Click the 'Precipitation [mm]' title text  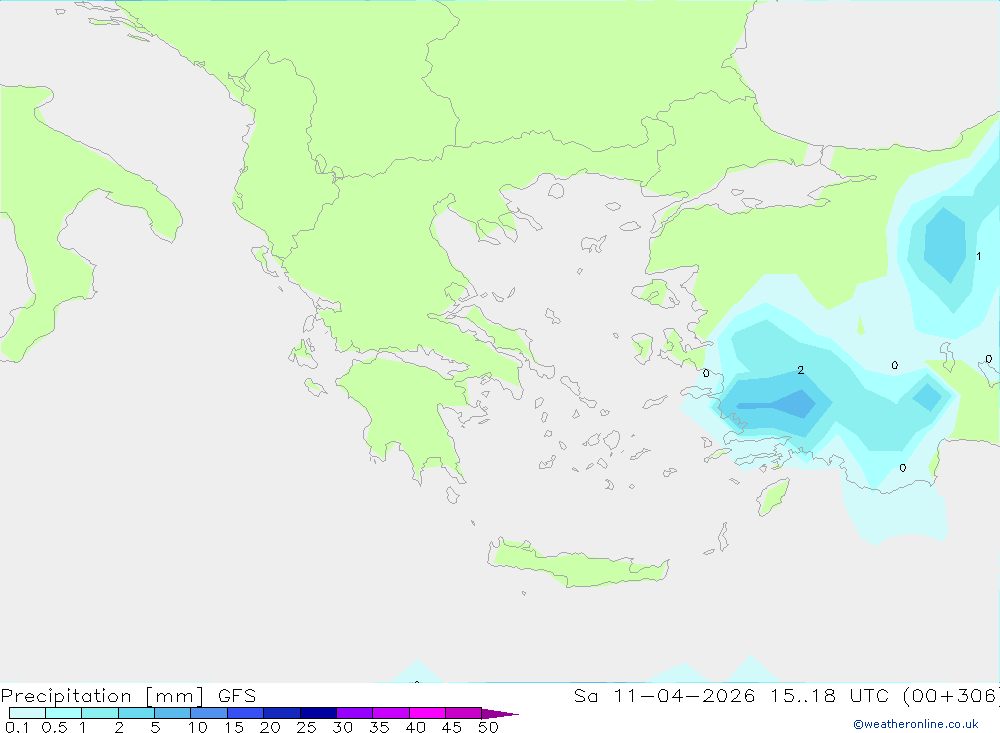coord(102,696)
